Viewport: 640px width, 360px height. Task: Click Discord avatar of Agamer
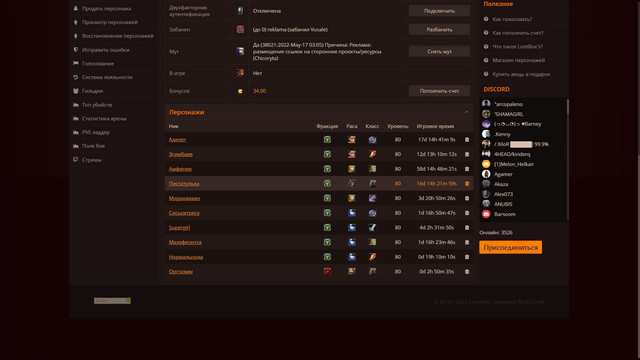pos(486,174)
